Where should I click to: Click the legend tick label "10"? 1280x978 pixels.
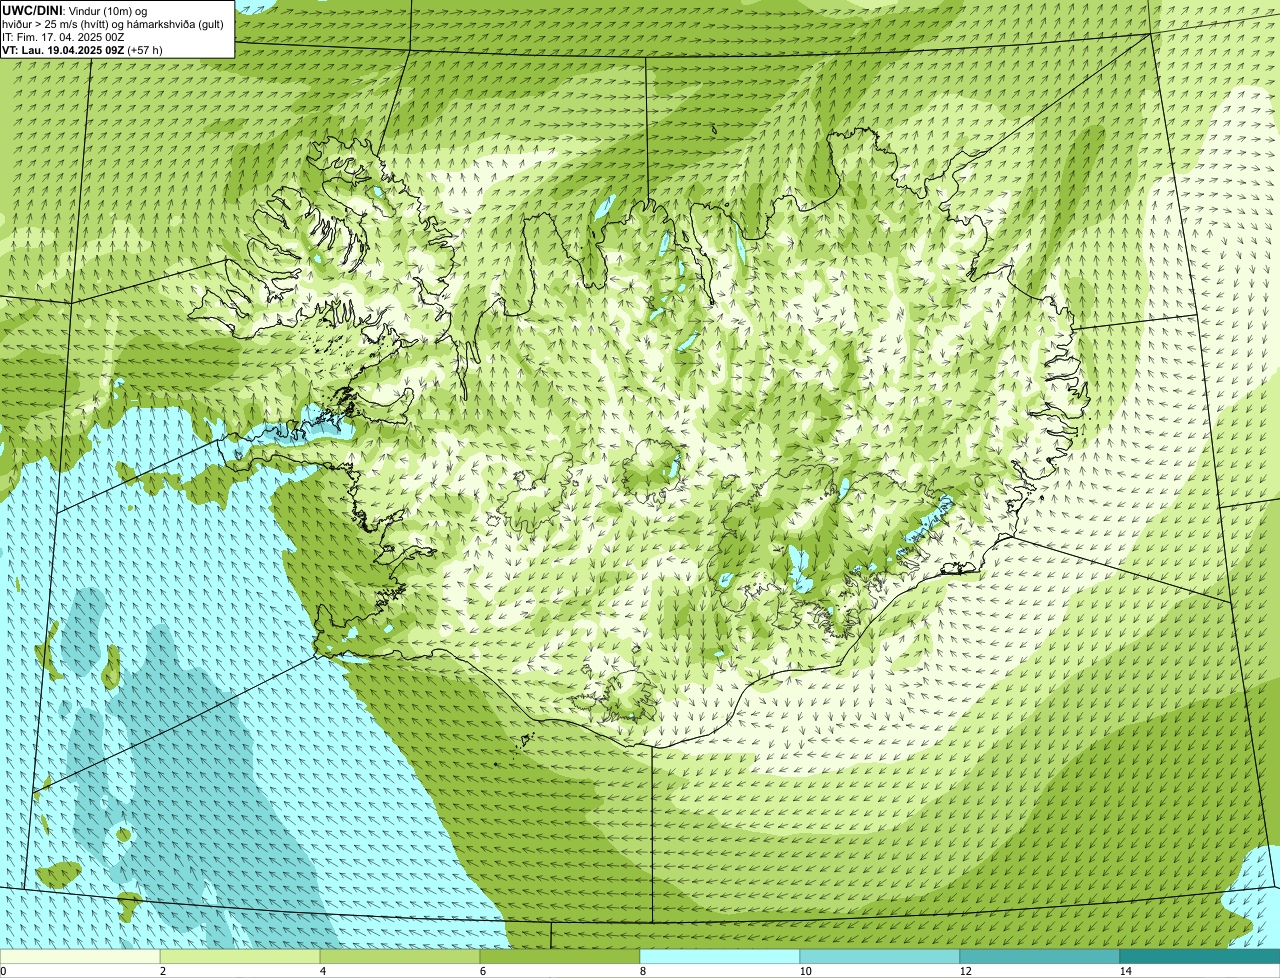pyautogui.click(x=805, y=971)
